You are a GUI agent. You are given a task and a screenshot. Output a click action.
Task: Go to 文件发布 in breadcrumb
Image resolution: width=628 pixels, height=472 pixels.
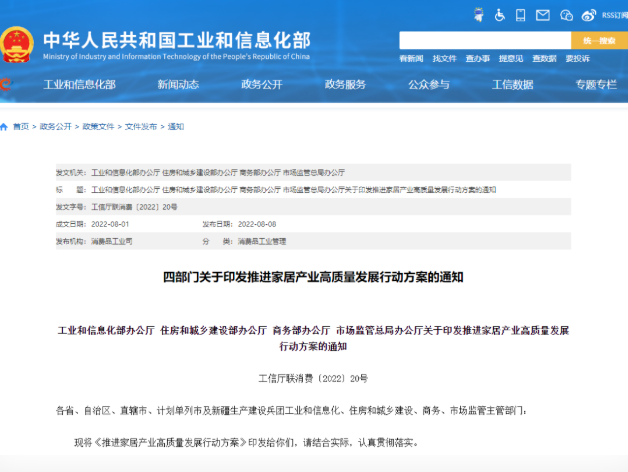141,127
